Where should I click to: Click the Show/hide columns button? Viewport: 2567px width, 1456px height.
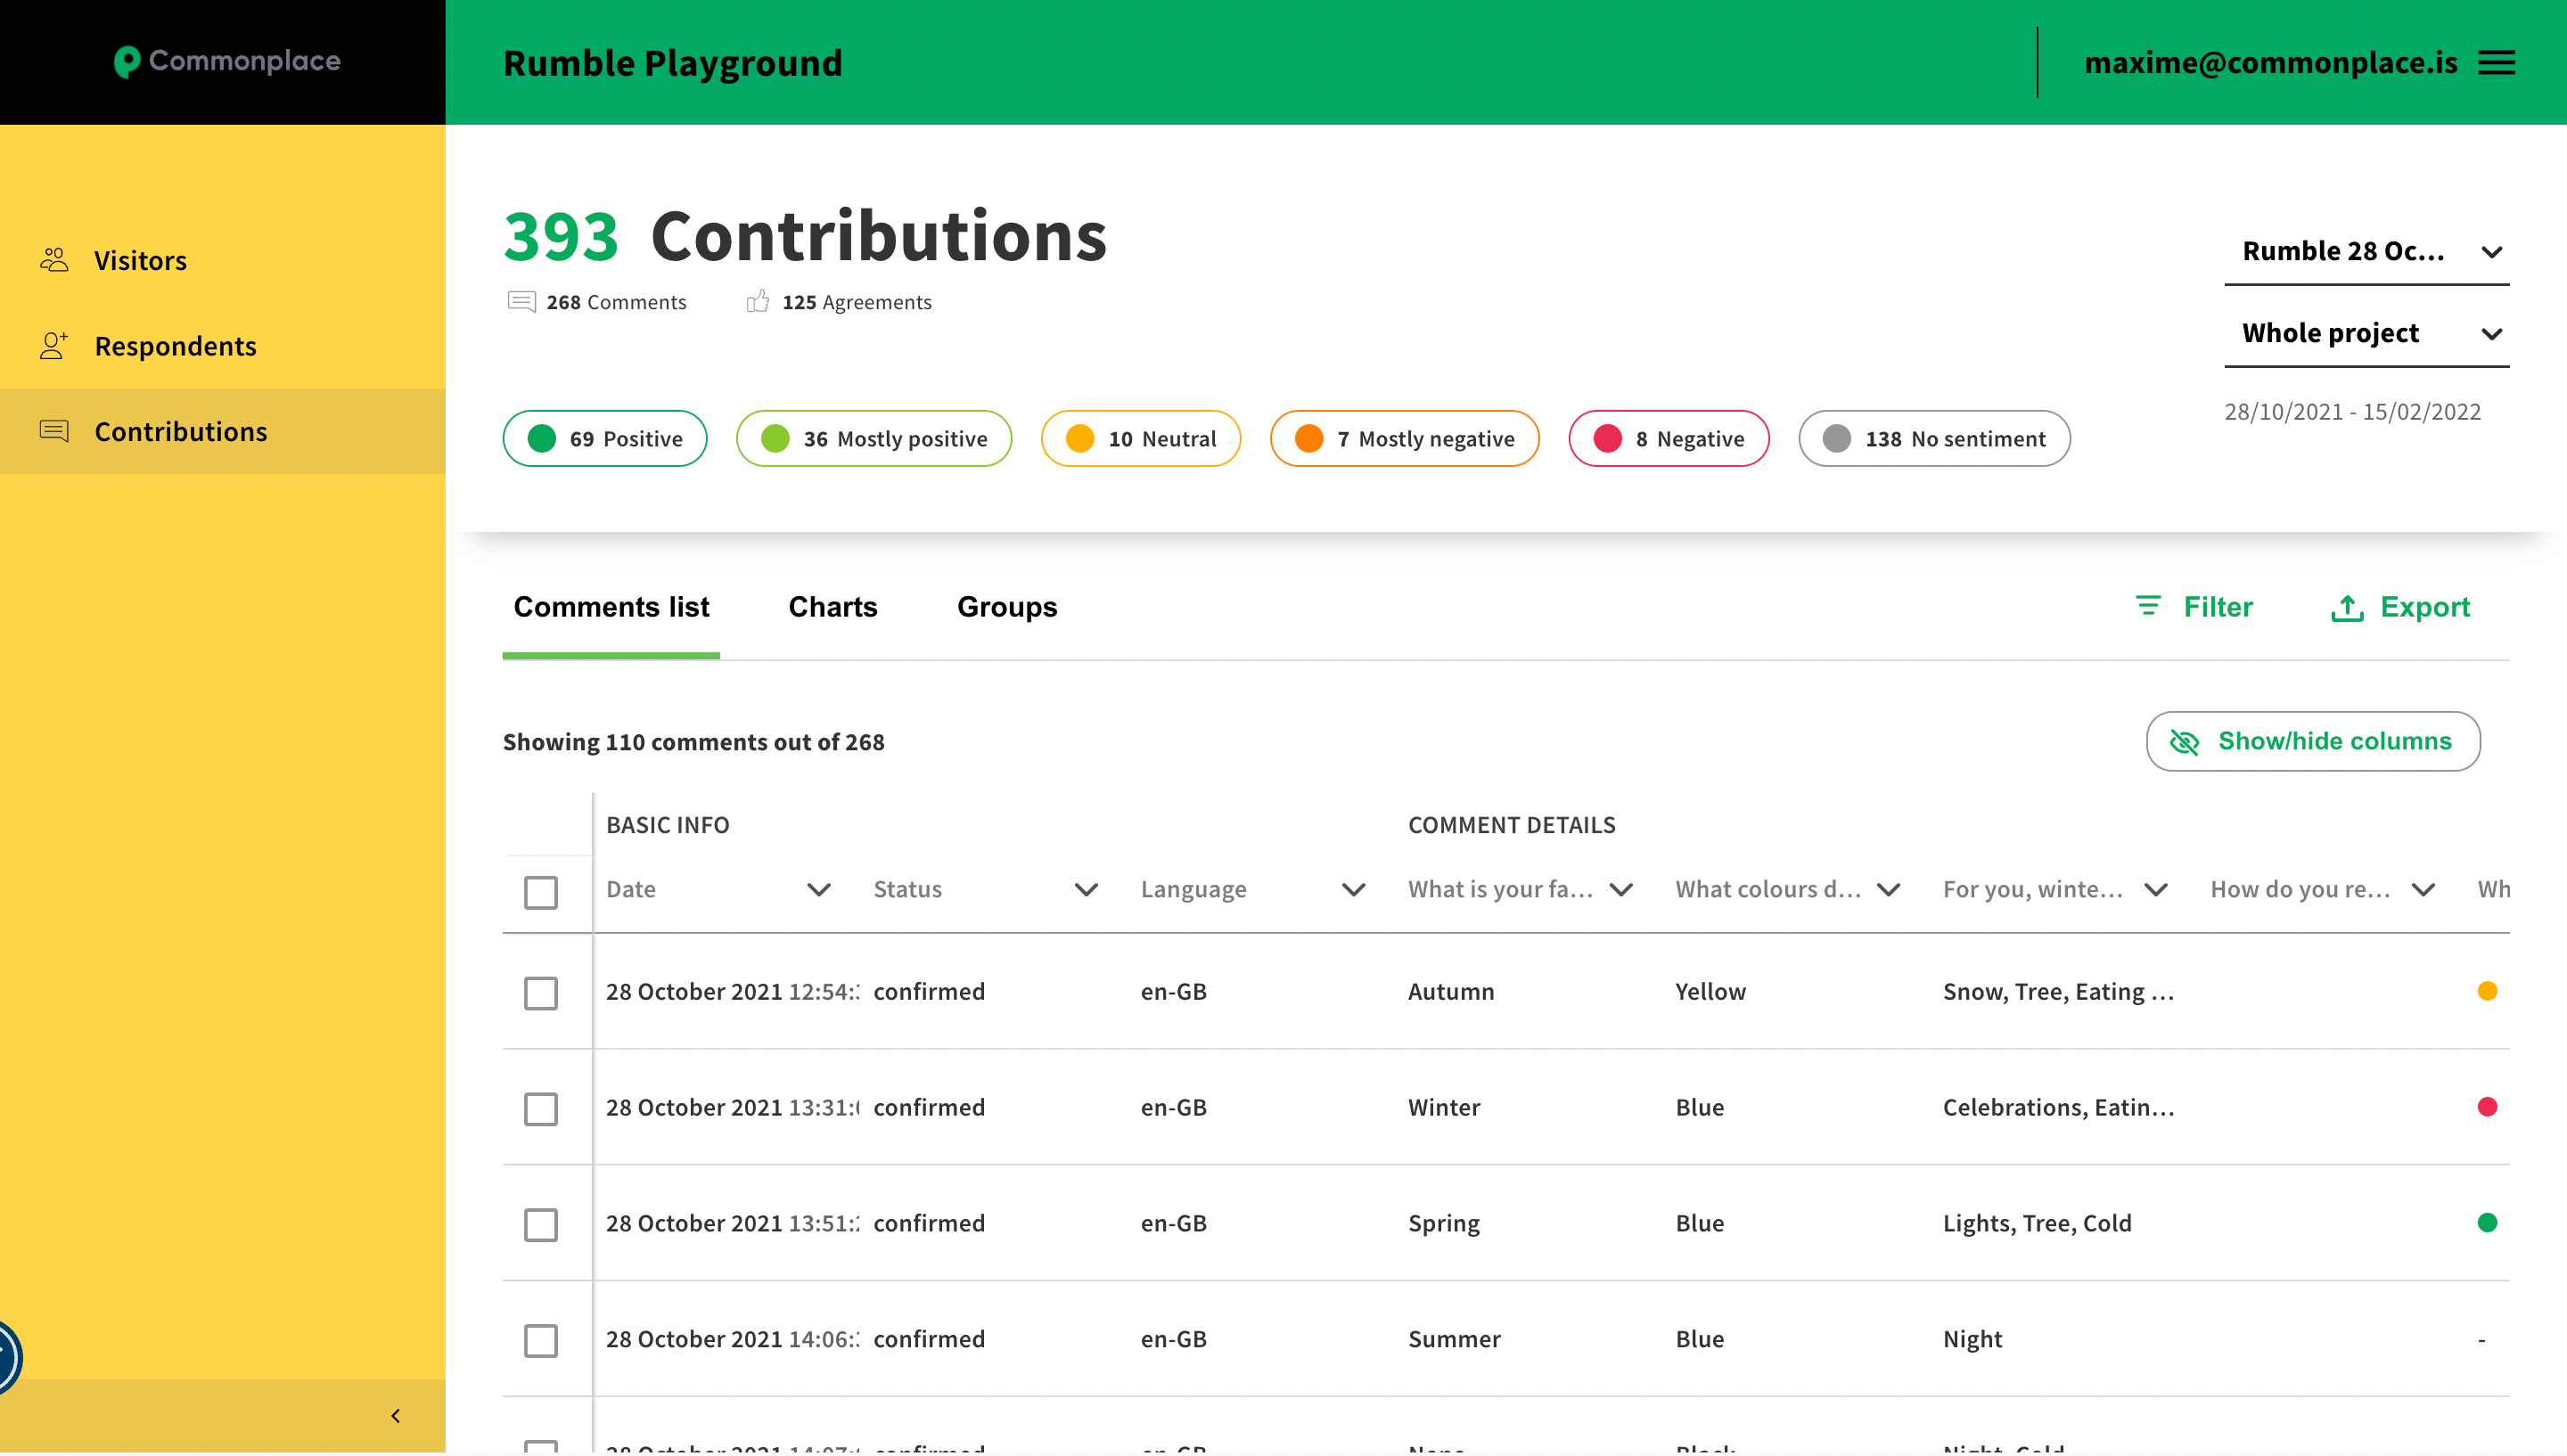[x=2312, y=741]
